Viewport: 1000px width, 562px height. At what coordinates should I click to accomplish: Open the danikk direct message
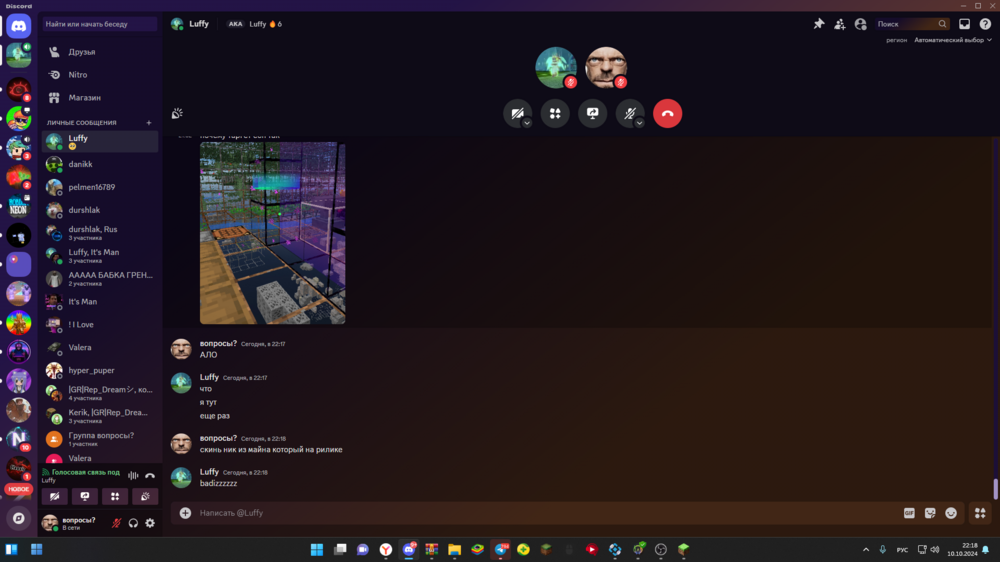tap(99, 164)
